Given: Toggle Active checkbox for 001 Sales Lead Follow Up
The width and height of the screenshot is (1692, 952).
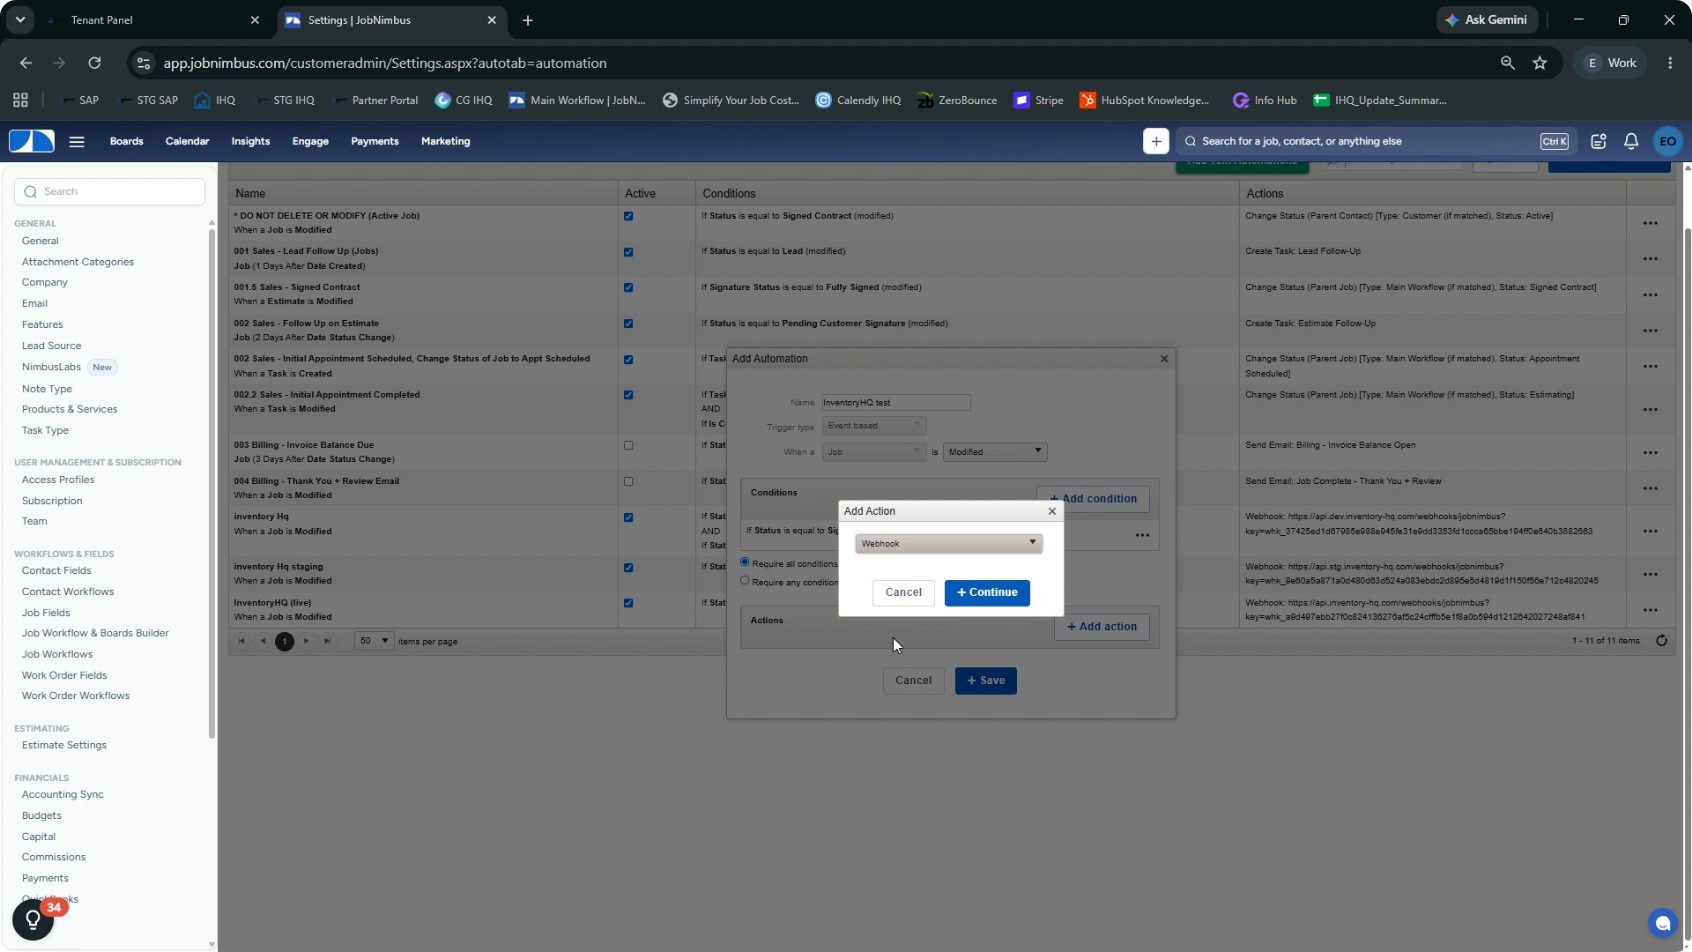Looking at the screenshot, I should pyautogui.click(x=628, y=252).
